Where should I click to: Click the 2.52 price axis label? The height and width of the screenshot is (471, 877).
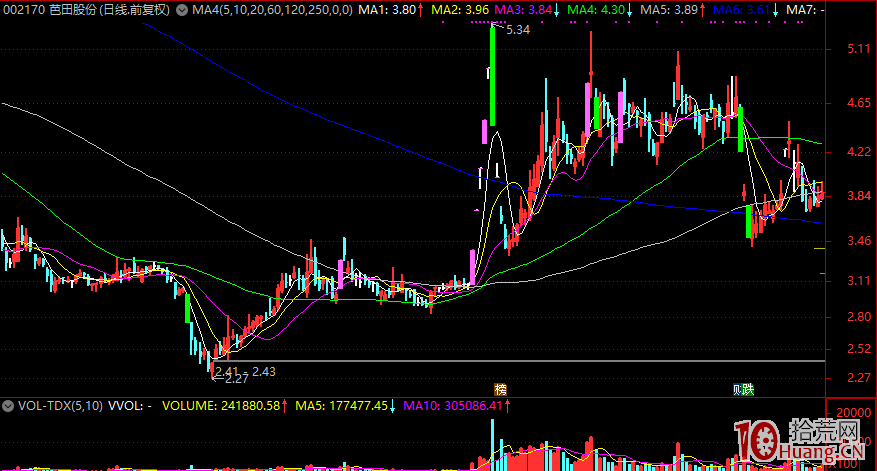click(859, 349)
